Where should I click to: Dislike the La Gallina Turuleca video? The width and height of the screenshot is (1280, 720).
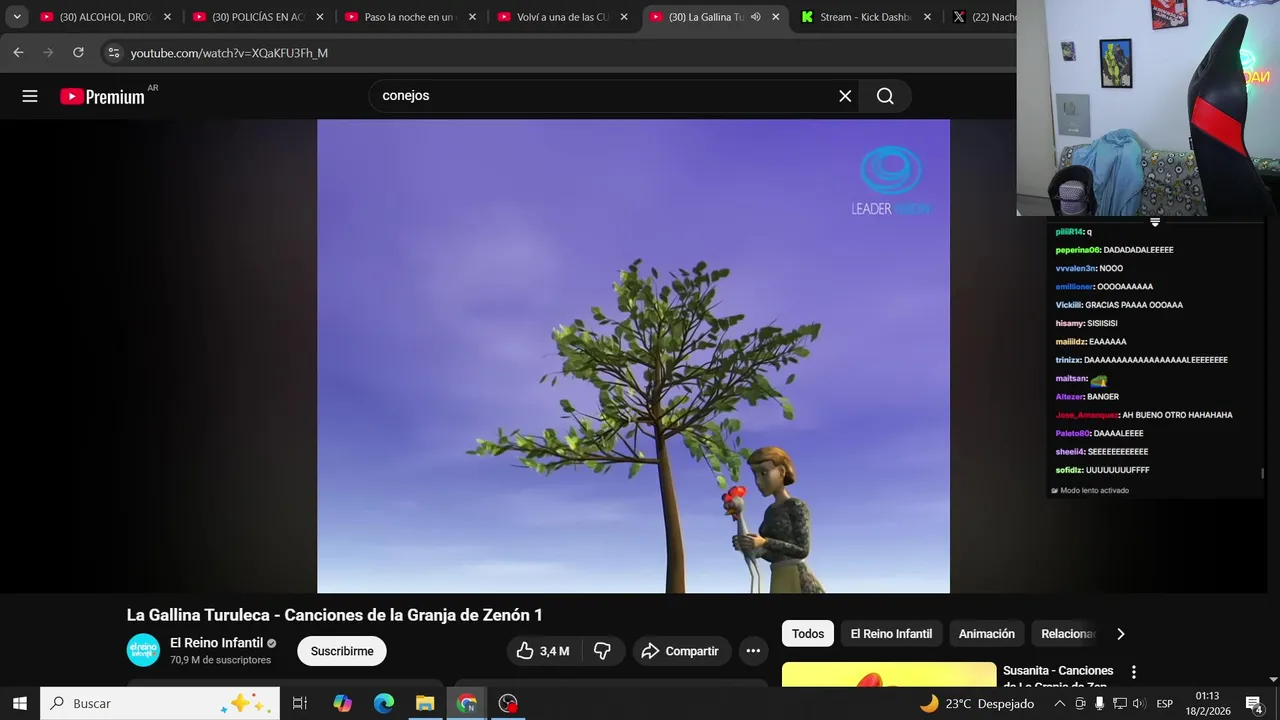click(x=602, y=651)
